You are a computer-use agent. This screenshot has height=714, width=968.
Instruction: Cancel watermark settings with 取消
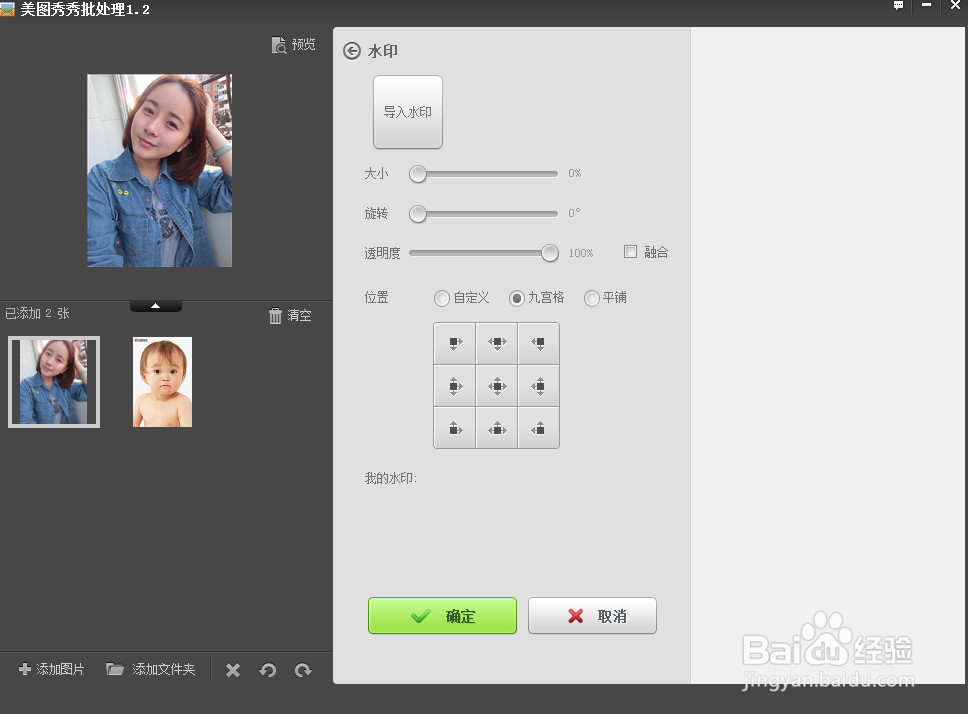[x=592, y=616]
